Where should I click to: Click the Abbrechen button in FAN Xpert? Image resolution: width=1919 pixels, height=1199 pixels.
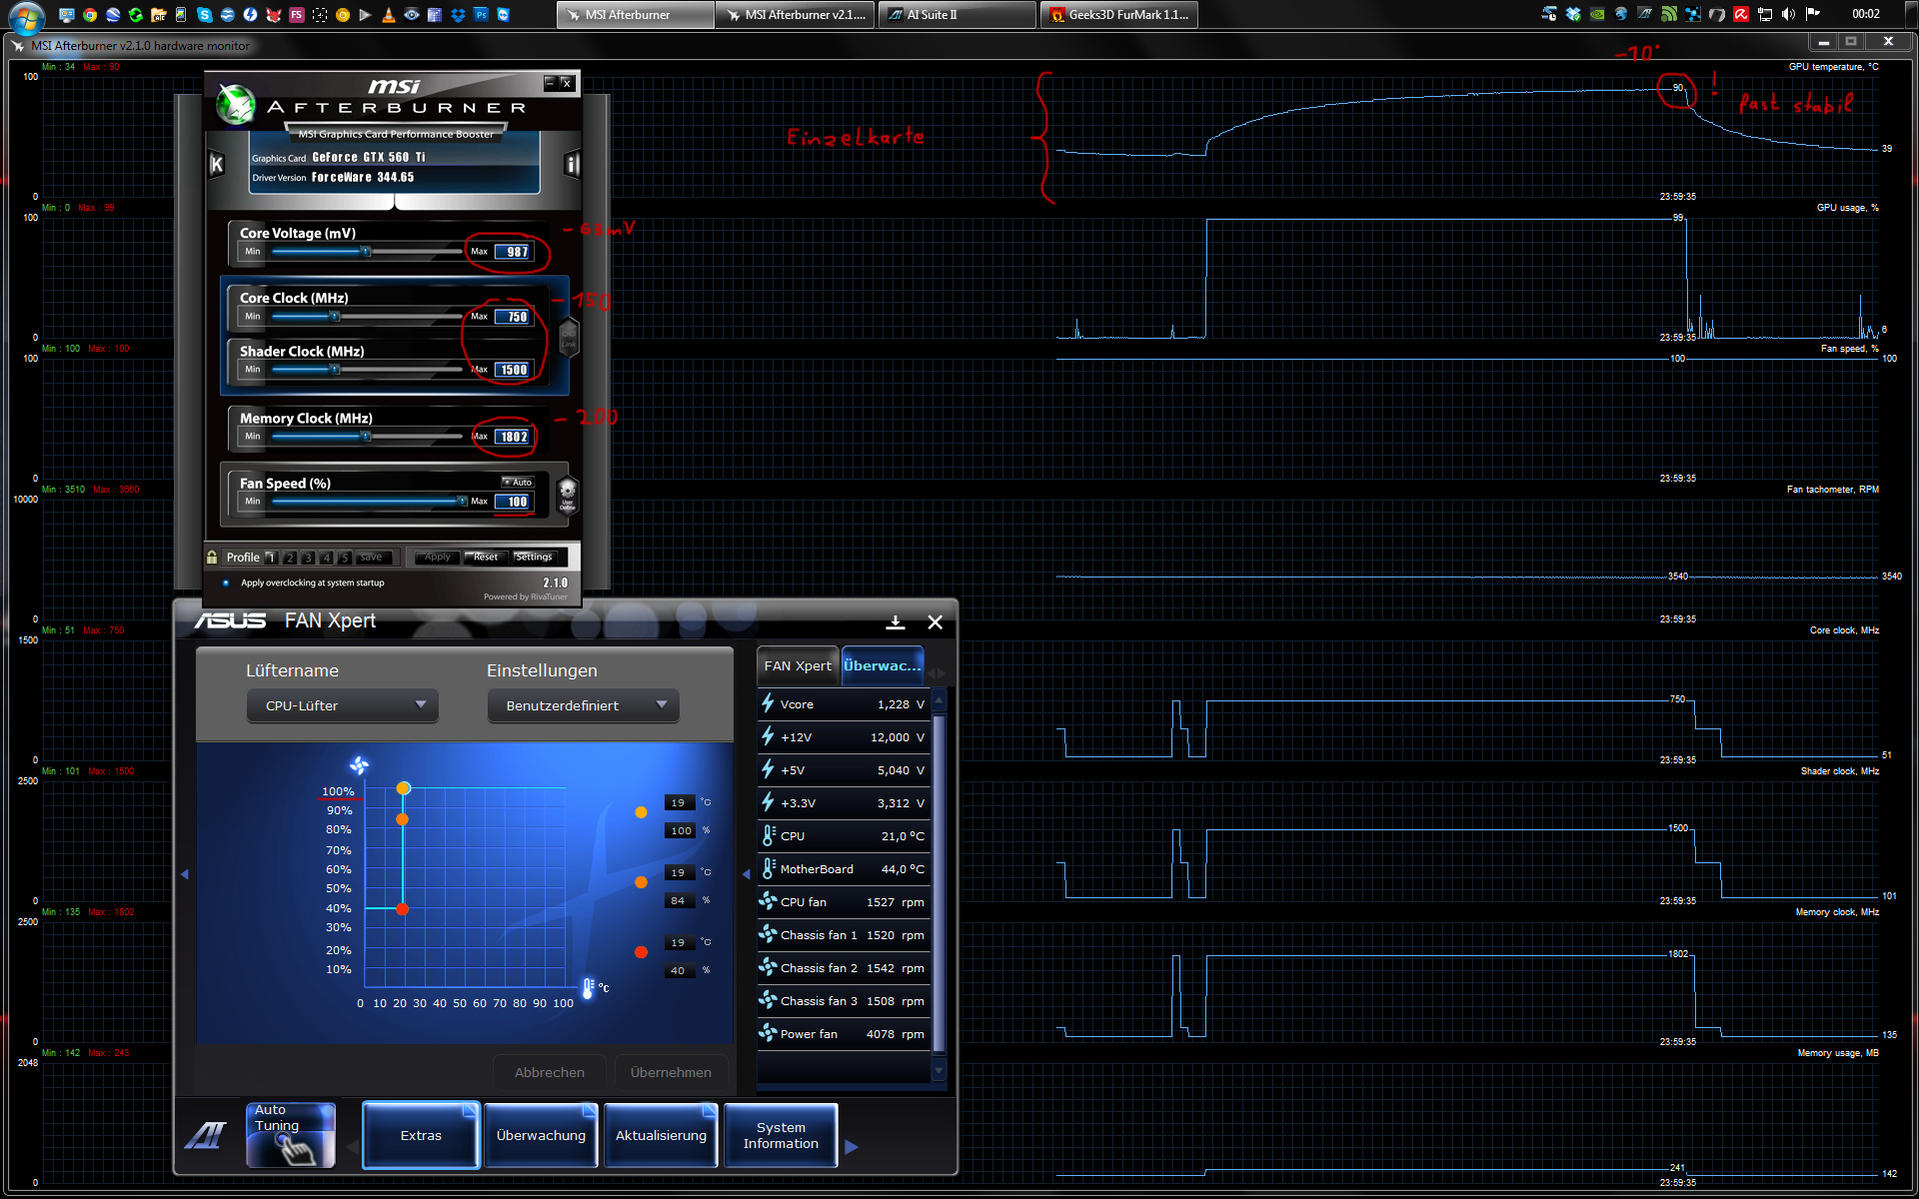(x=549, y=1072)
